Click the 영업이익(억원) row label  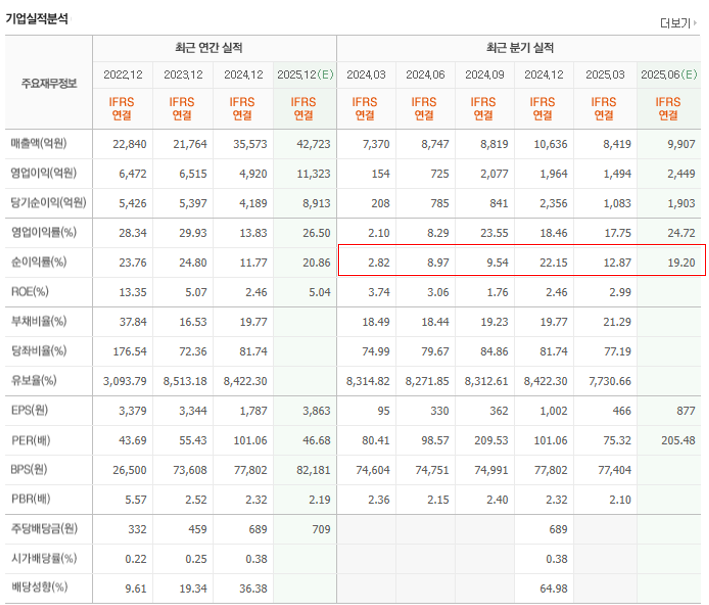coord(44,173)
